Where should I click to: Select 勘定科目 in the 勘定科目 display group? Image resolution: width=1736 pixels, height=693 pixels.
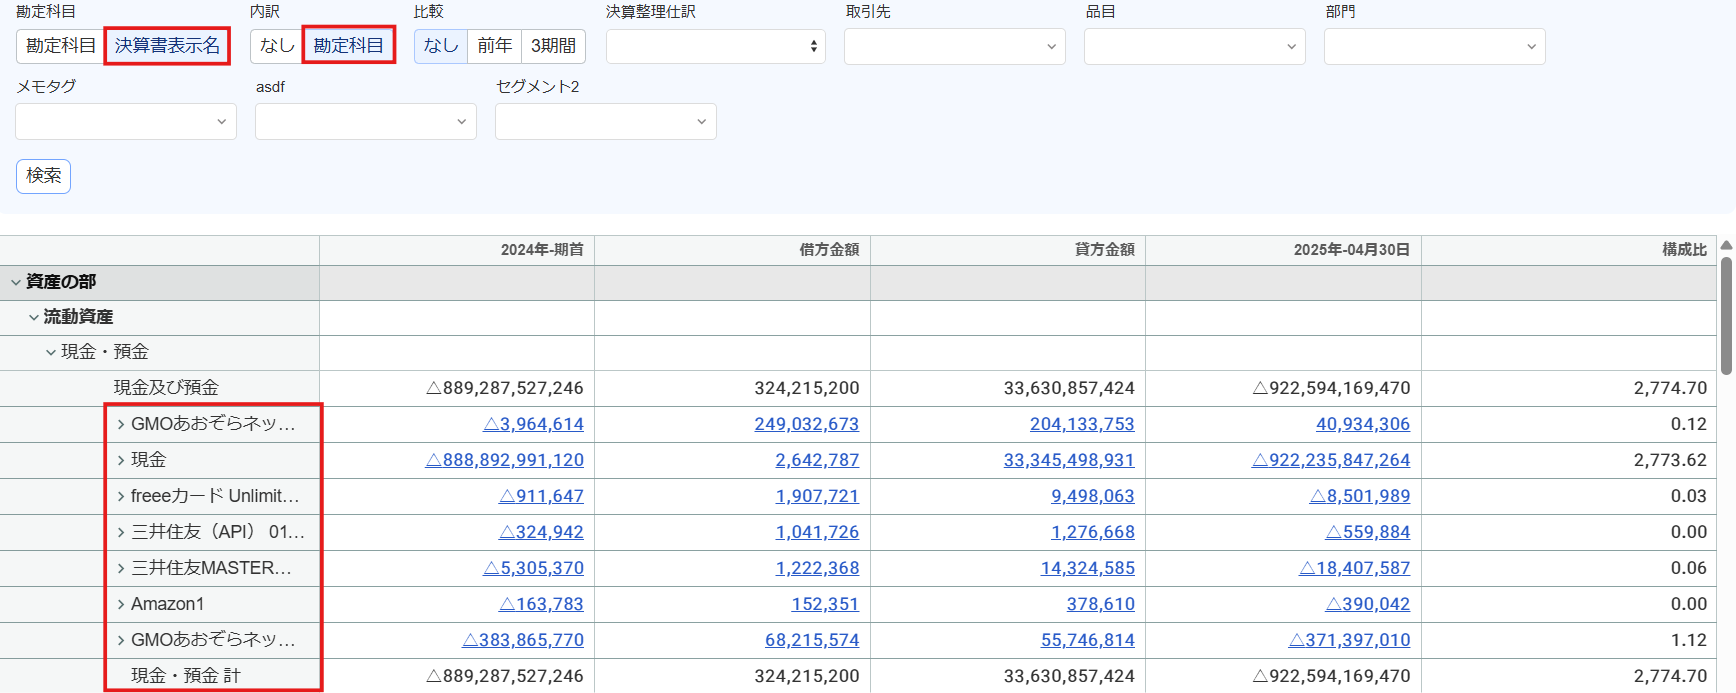(x=60, y=46)
